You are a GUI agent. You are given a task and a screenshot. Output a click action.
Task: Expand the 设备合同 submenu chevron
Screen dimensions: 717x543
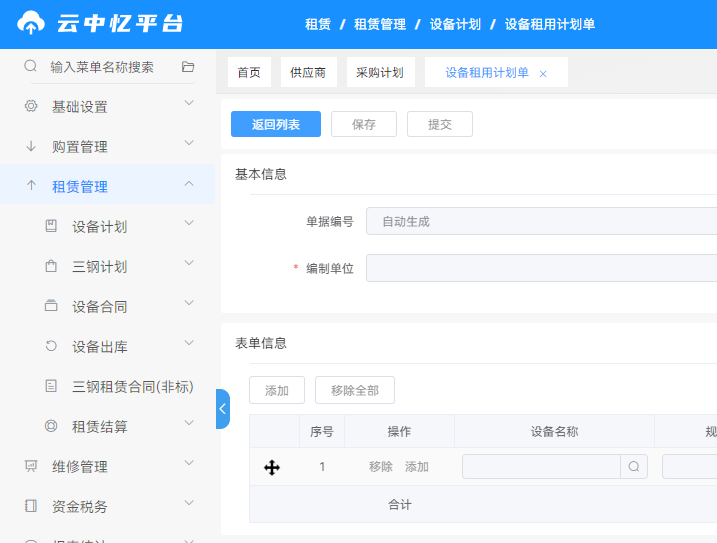(x=189, y=303)
